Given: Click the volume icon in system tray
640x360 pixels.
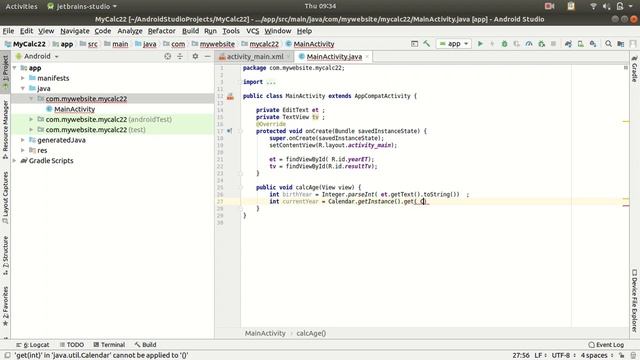Looking at the screenshot, I should tap(607, 6).
